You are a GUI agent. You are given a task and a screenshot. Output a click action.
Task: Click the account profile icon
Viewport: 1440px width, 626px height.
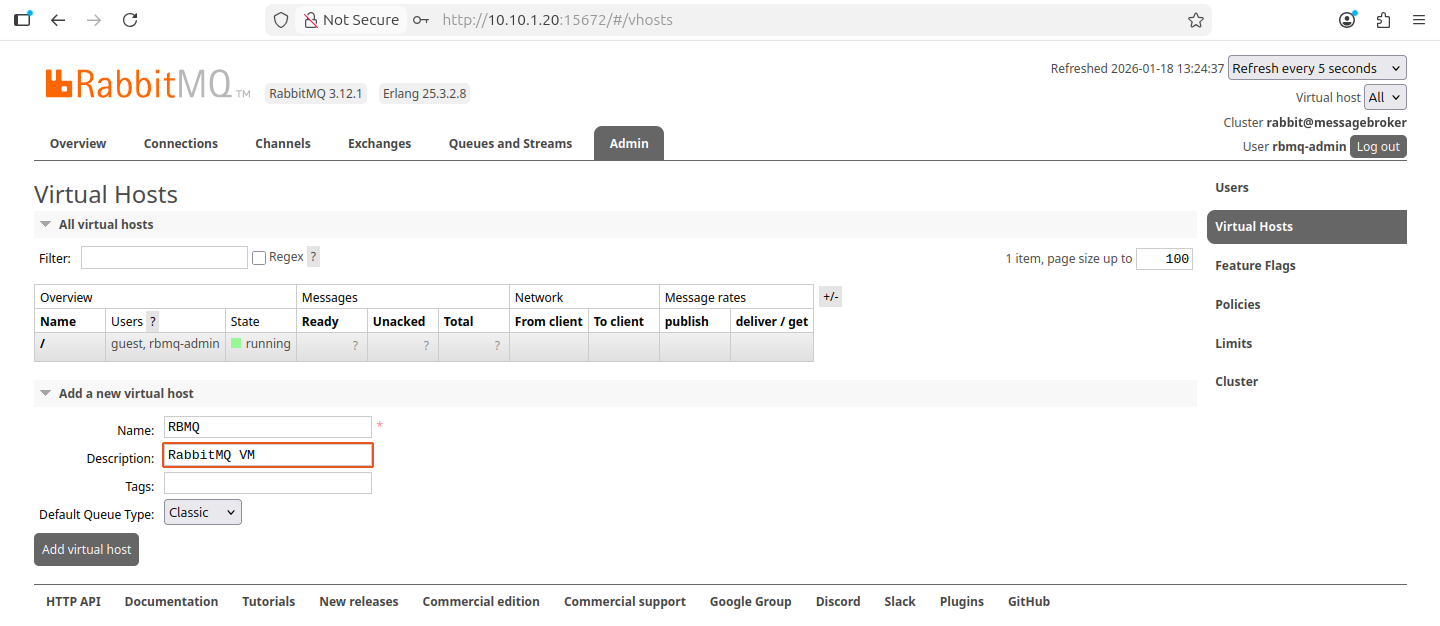coord(1347,20)
